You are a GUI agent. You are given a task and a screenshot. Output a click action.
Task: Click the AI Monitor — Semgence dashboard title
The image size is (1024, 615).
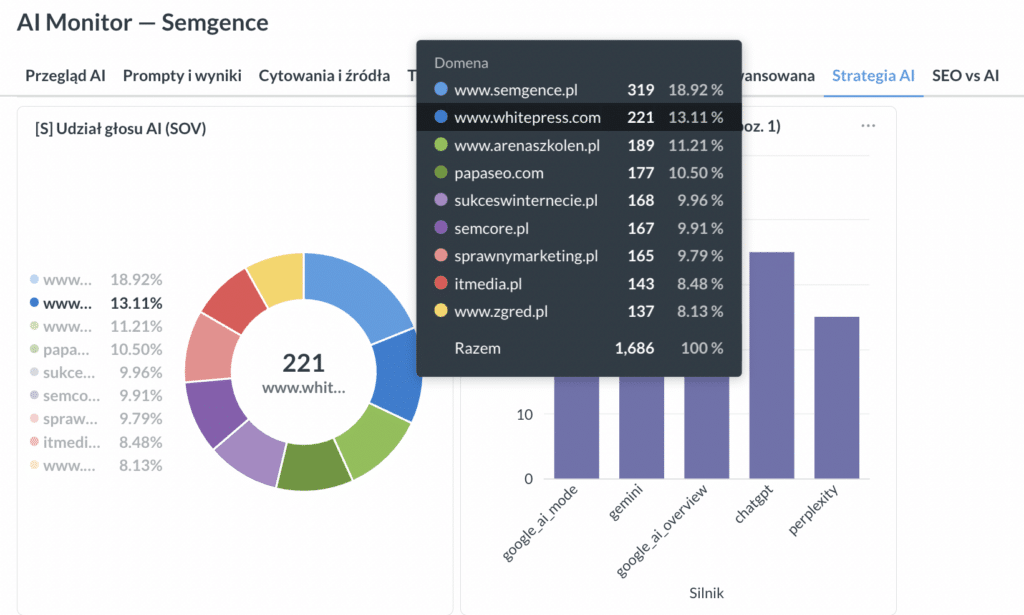tap(143, 23)
